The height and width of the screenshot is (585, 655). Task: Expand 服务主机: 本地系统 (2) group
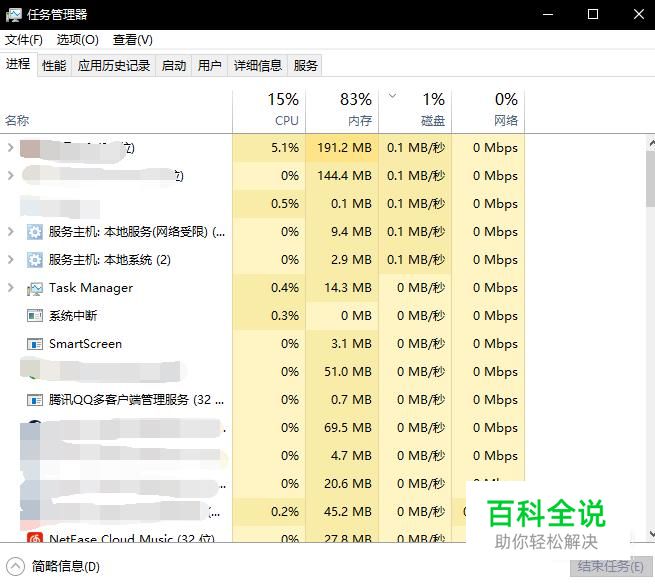(10, 259)
